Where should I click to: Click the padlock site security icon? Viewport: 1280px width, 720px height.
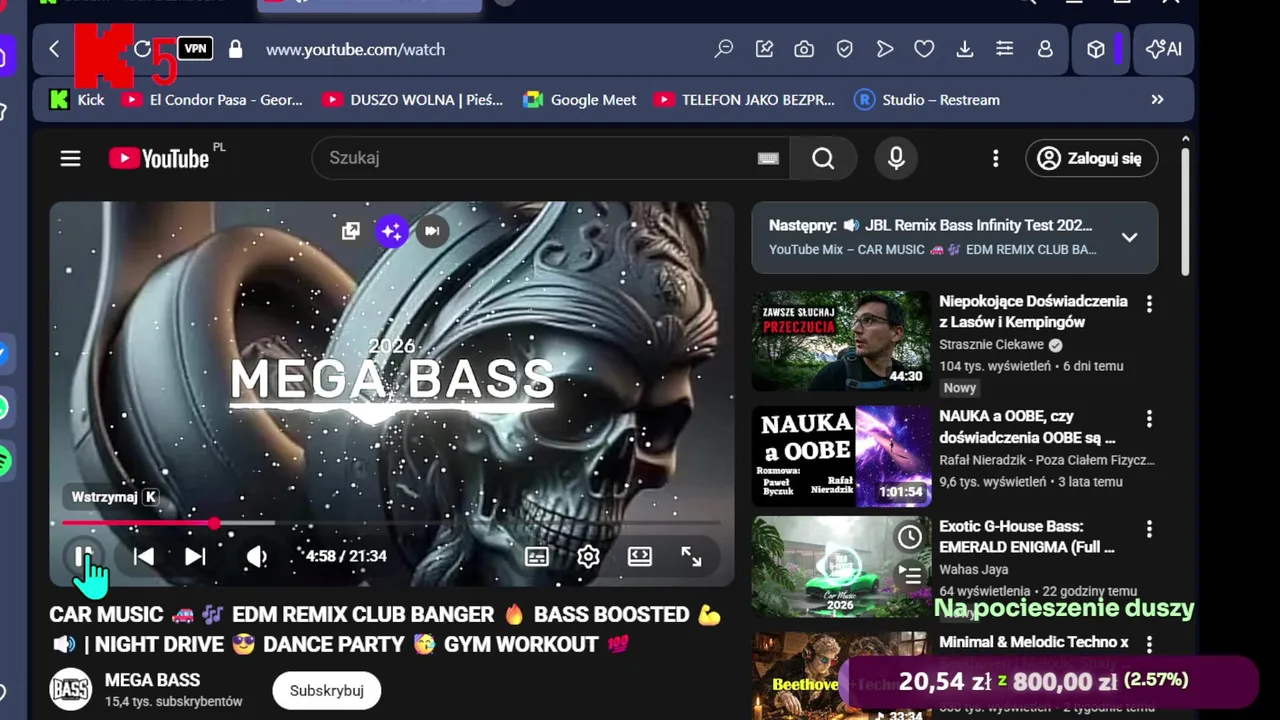pyautogui.click(x=236, y=49)
